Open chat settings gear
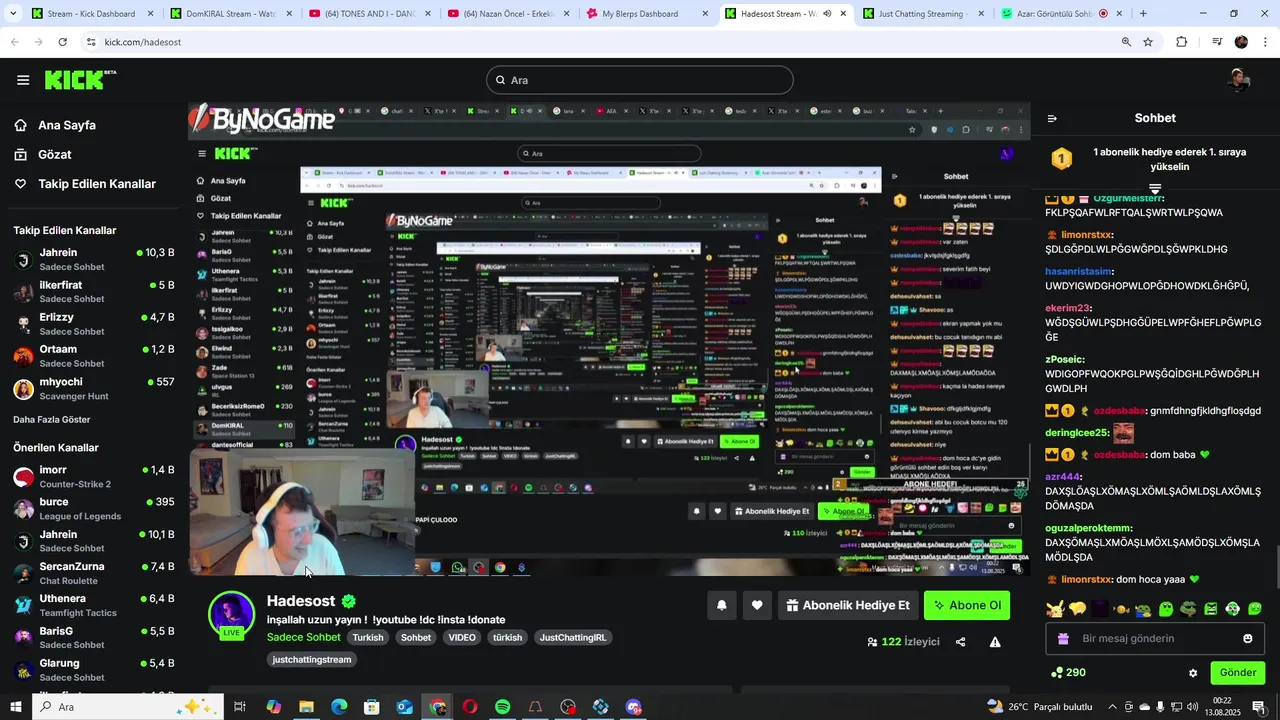 click(1192, 673)
